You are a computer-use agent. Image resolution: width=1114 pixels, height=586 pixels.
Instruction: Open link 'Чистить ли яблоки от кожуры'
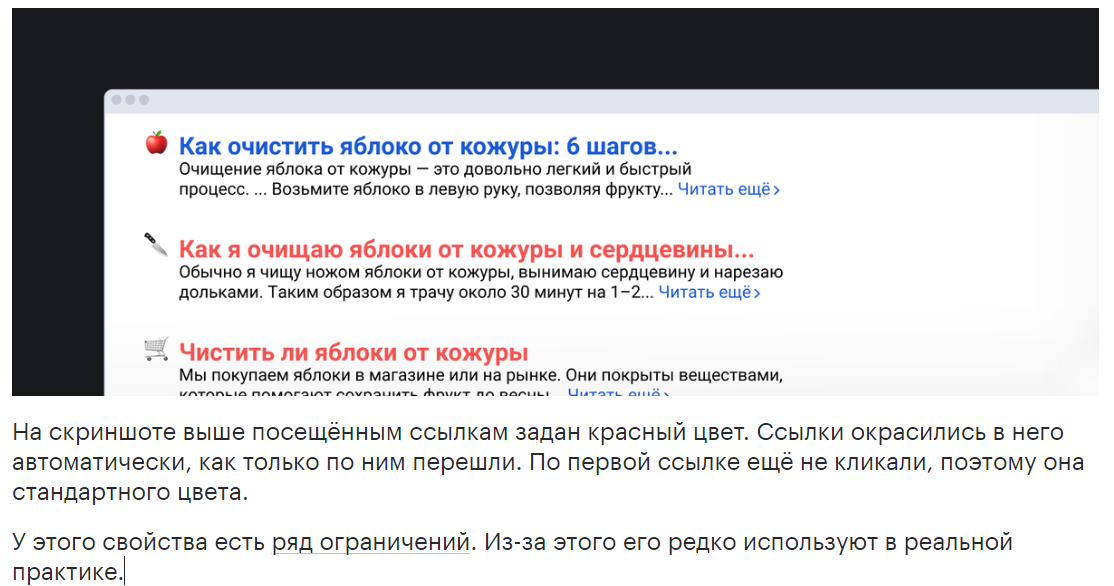[x=353, y=352]
